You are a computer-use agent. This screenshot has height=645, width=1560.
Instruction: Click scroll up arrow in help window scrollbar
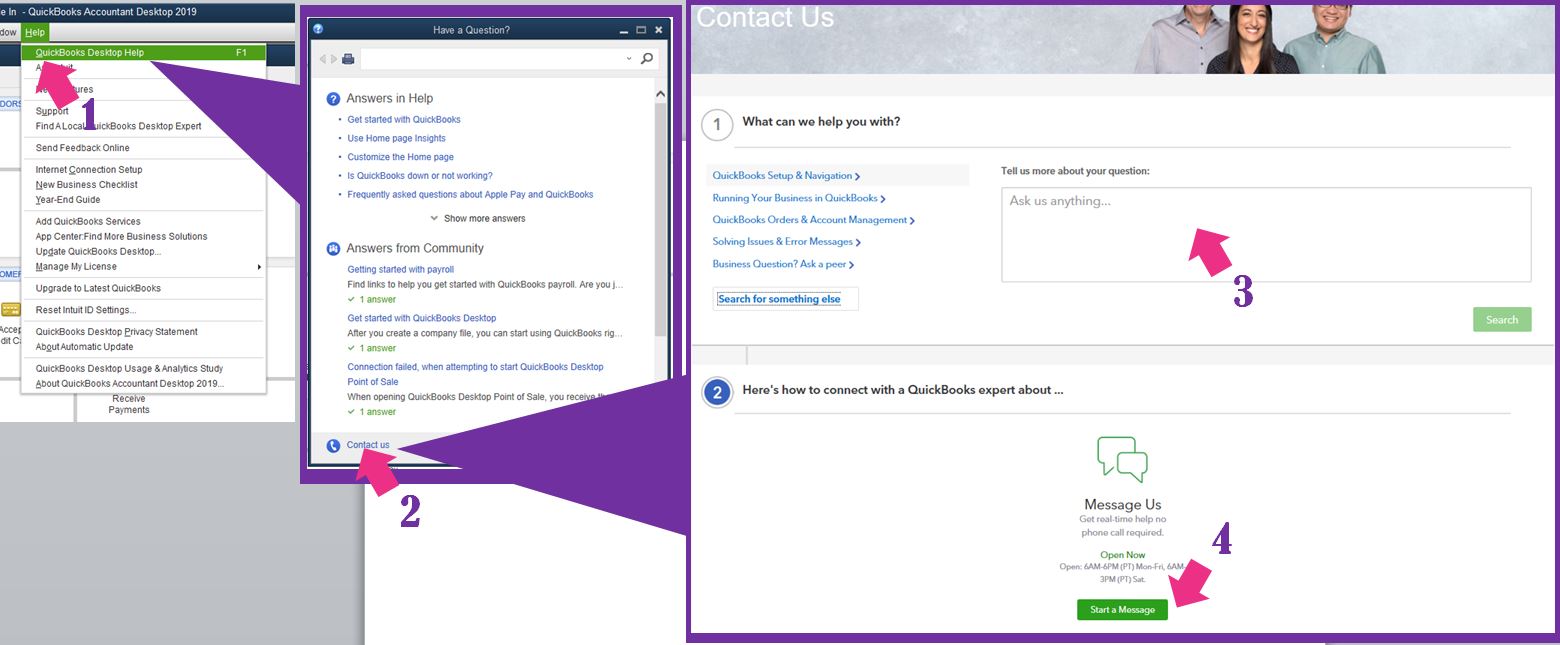point(660,95)
